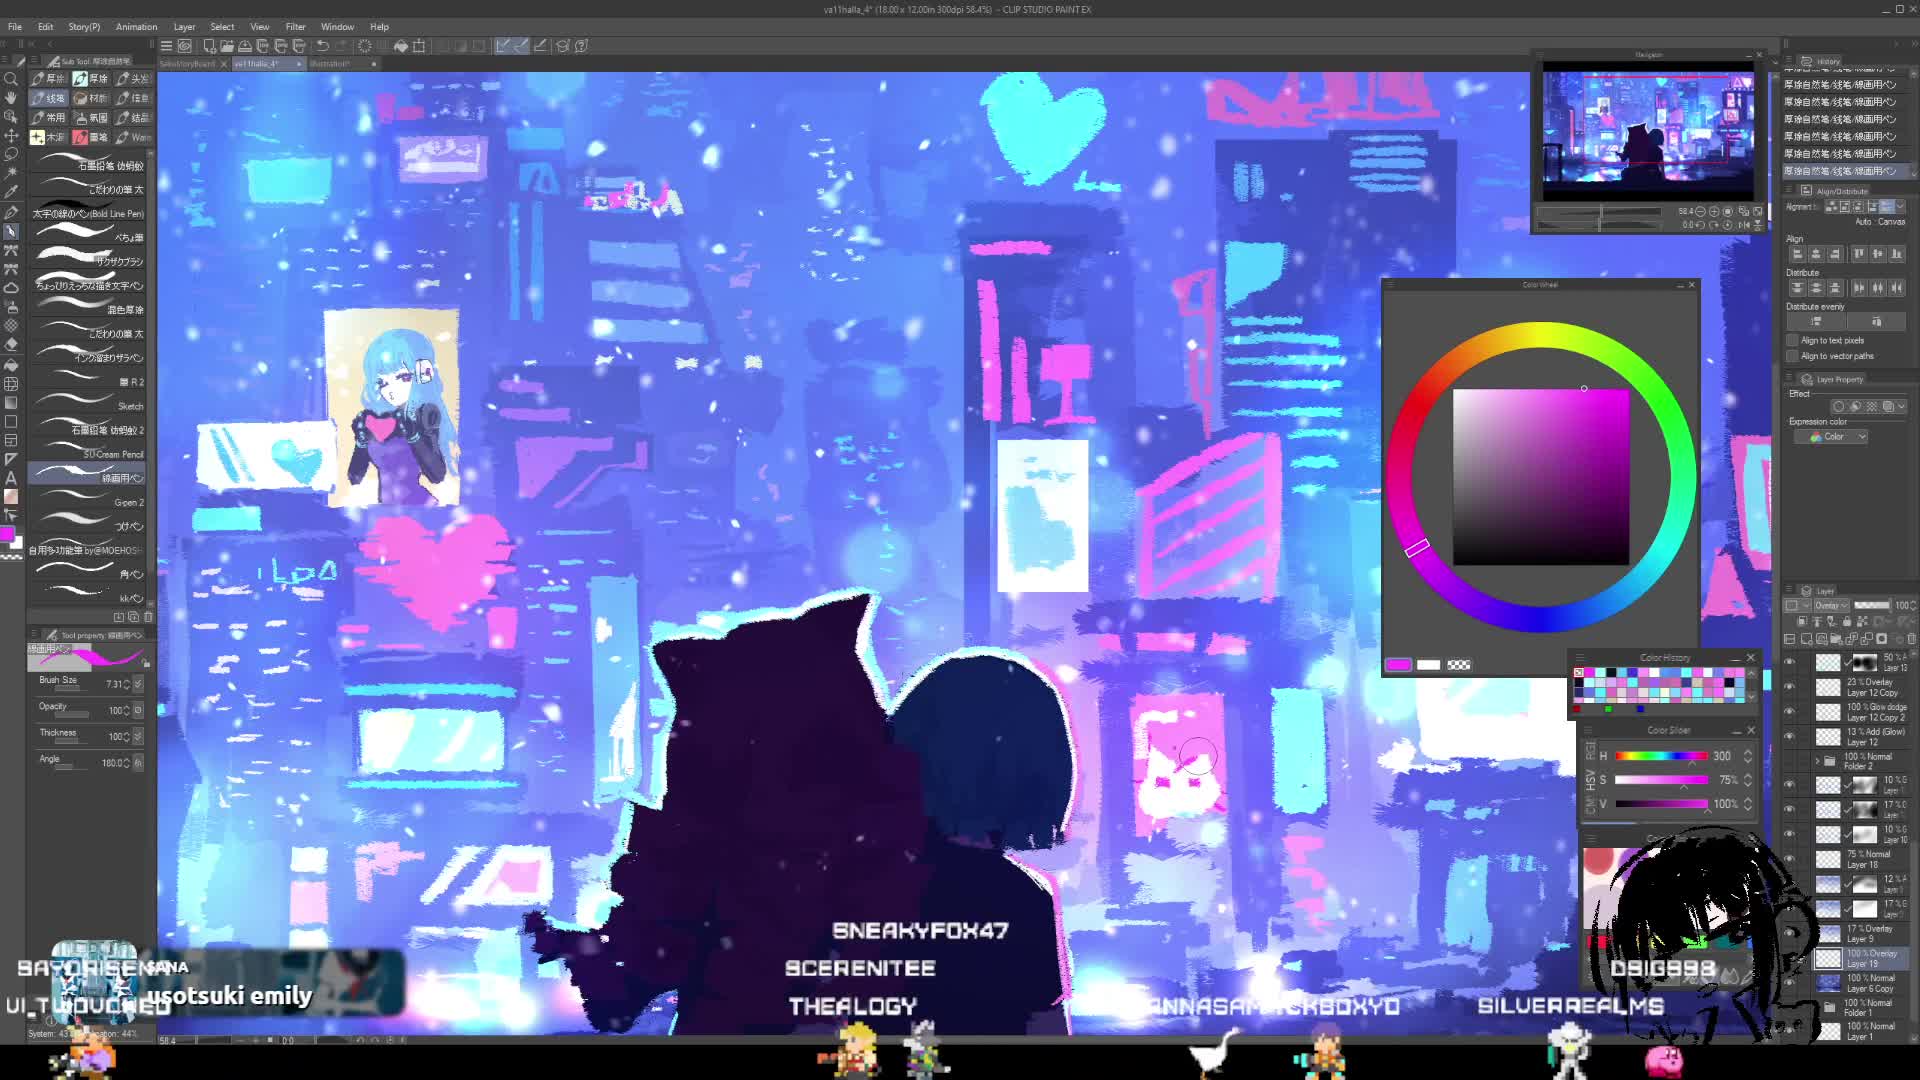Enable Align to text pixels checkbox

click(x=1792, y=341)
